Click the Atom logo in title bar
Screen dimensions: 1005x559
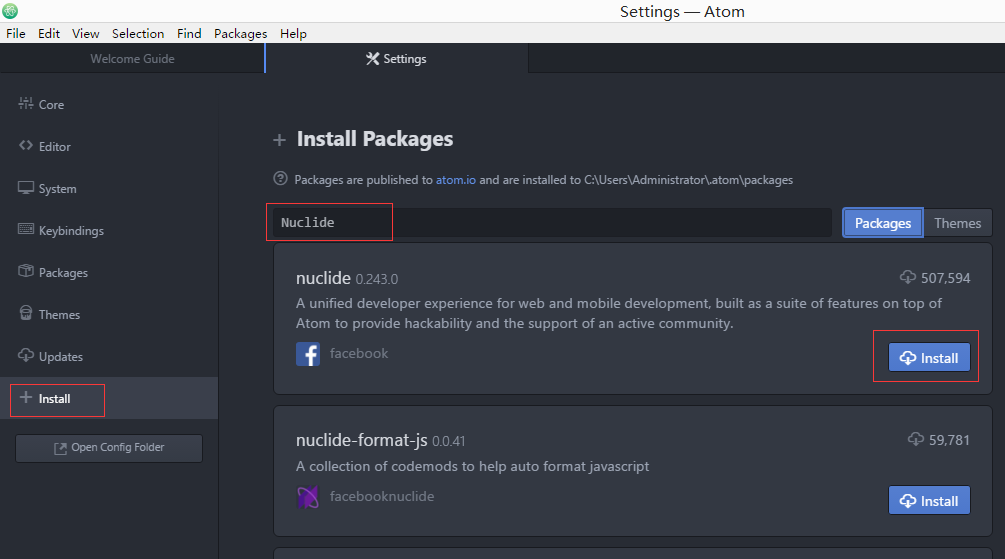tap(10, 11)
